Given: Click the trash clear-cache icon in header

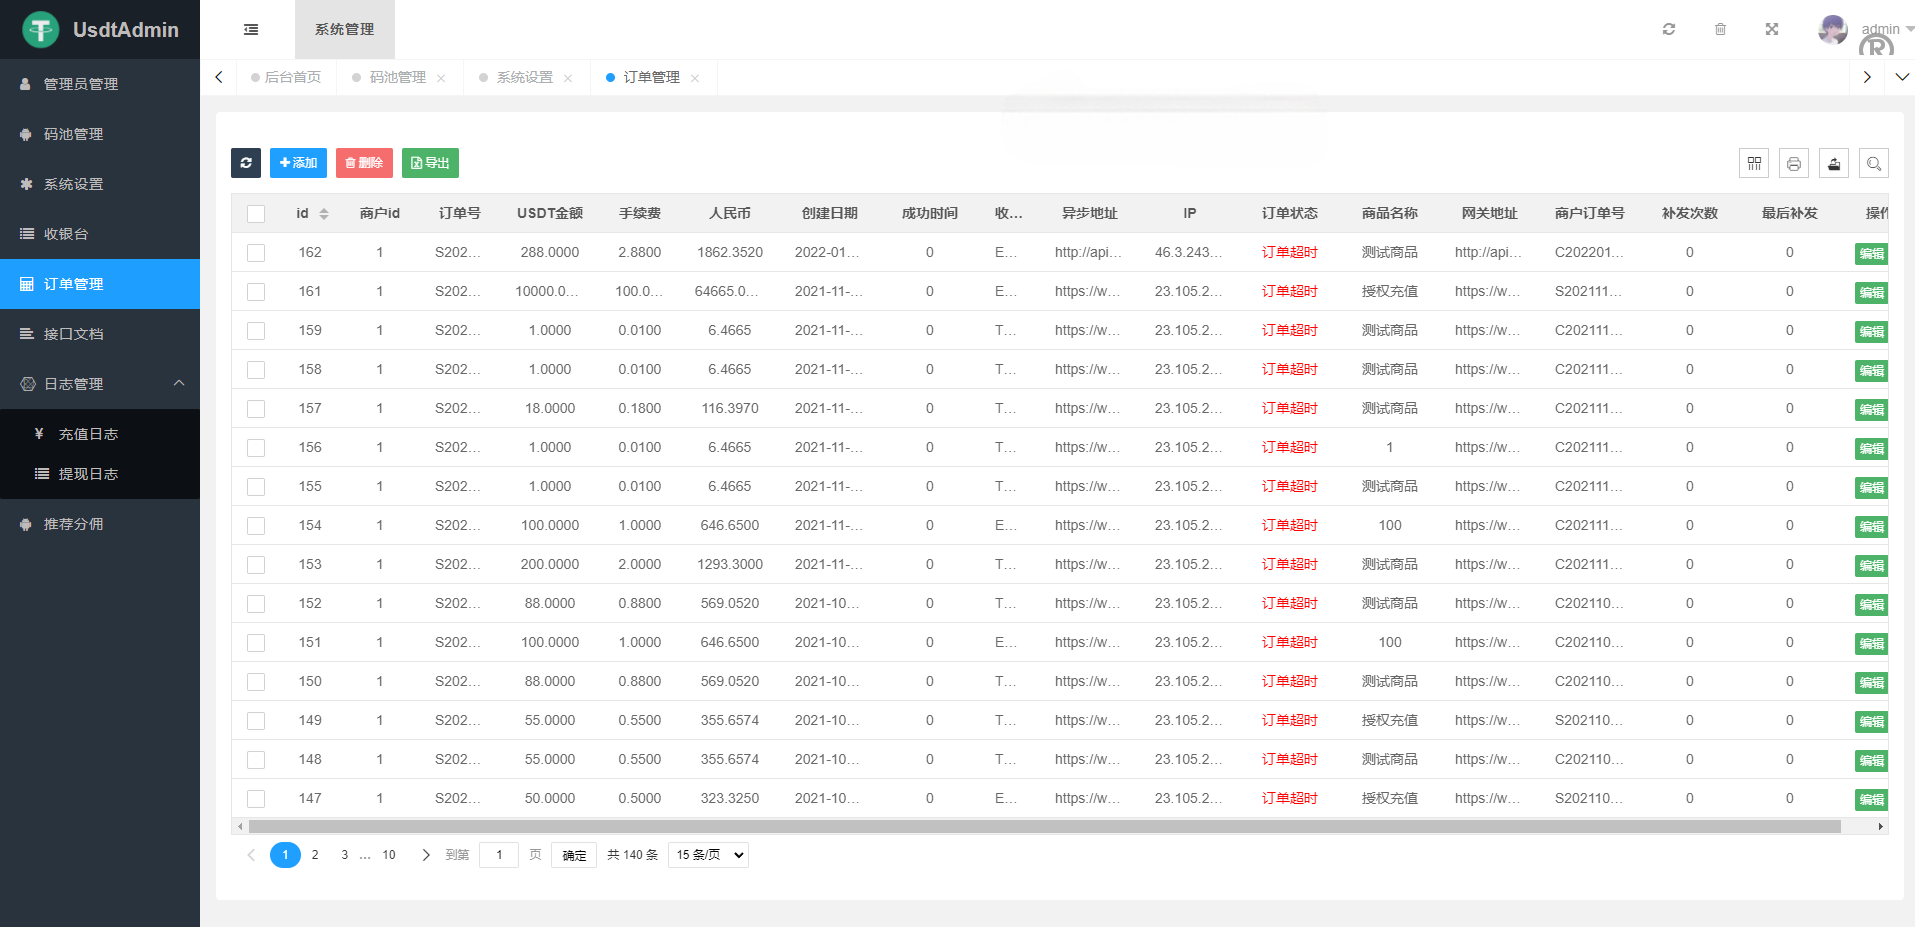Looking at the screenshot, I should coord(1720,30).
